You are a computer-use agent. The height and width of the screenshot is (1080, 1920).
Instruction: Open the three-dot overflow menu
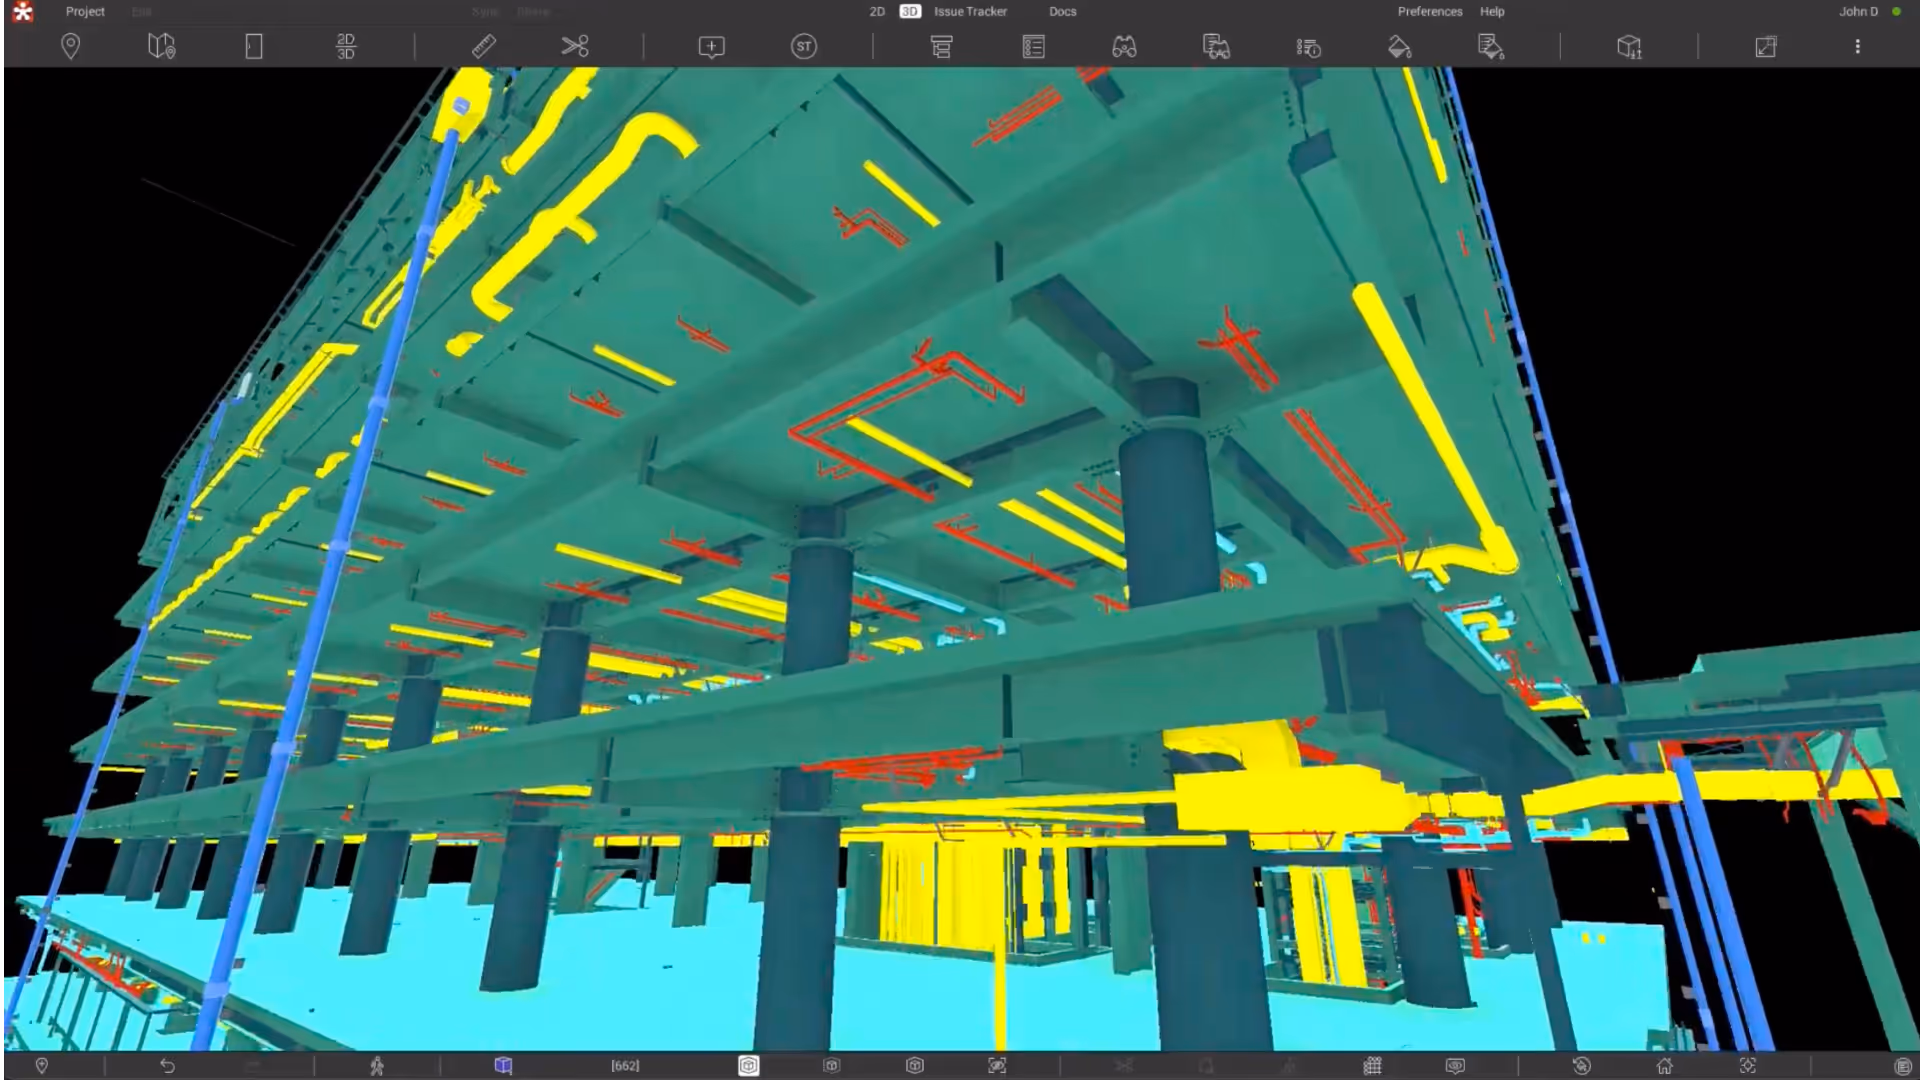point(1857,46)
